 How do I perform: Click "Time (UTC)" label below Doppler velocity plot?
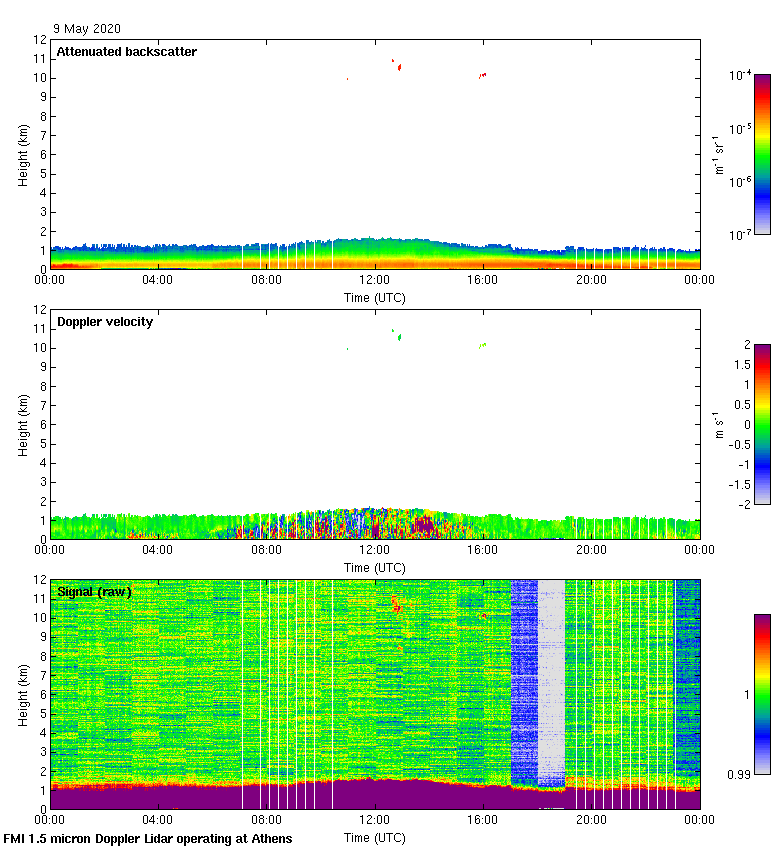point(375,568)
